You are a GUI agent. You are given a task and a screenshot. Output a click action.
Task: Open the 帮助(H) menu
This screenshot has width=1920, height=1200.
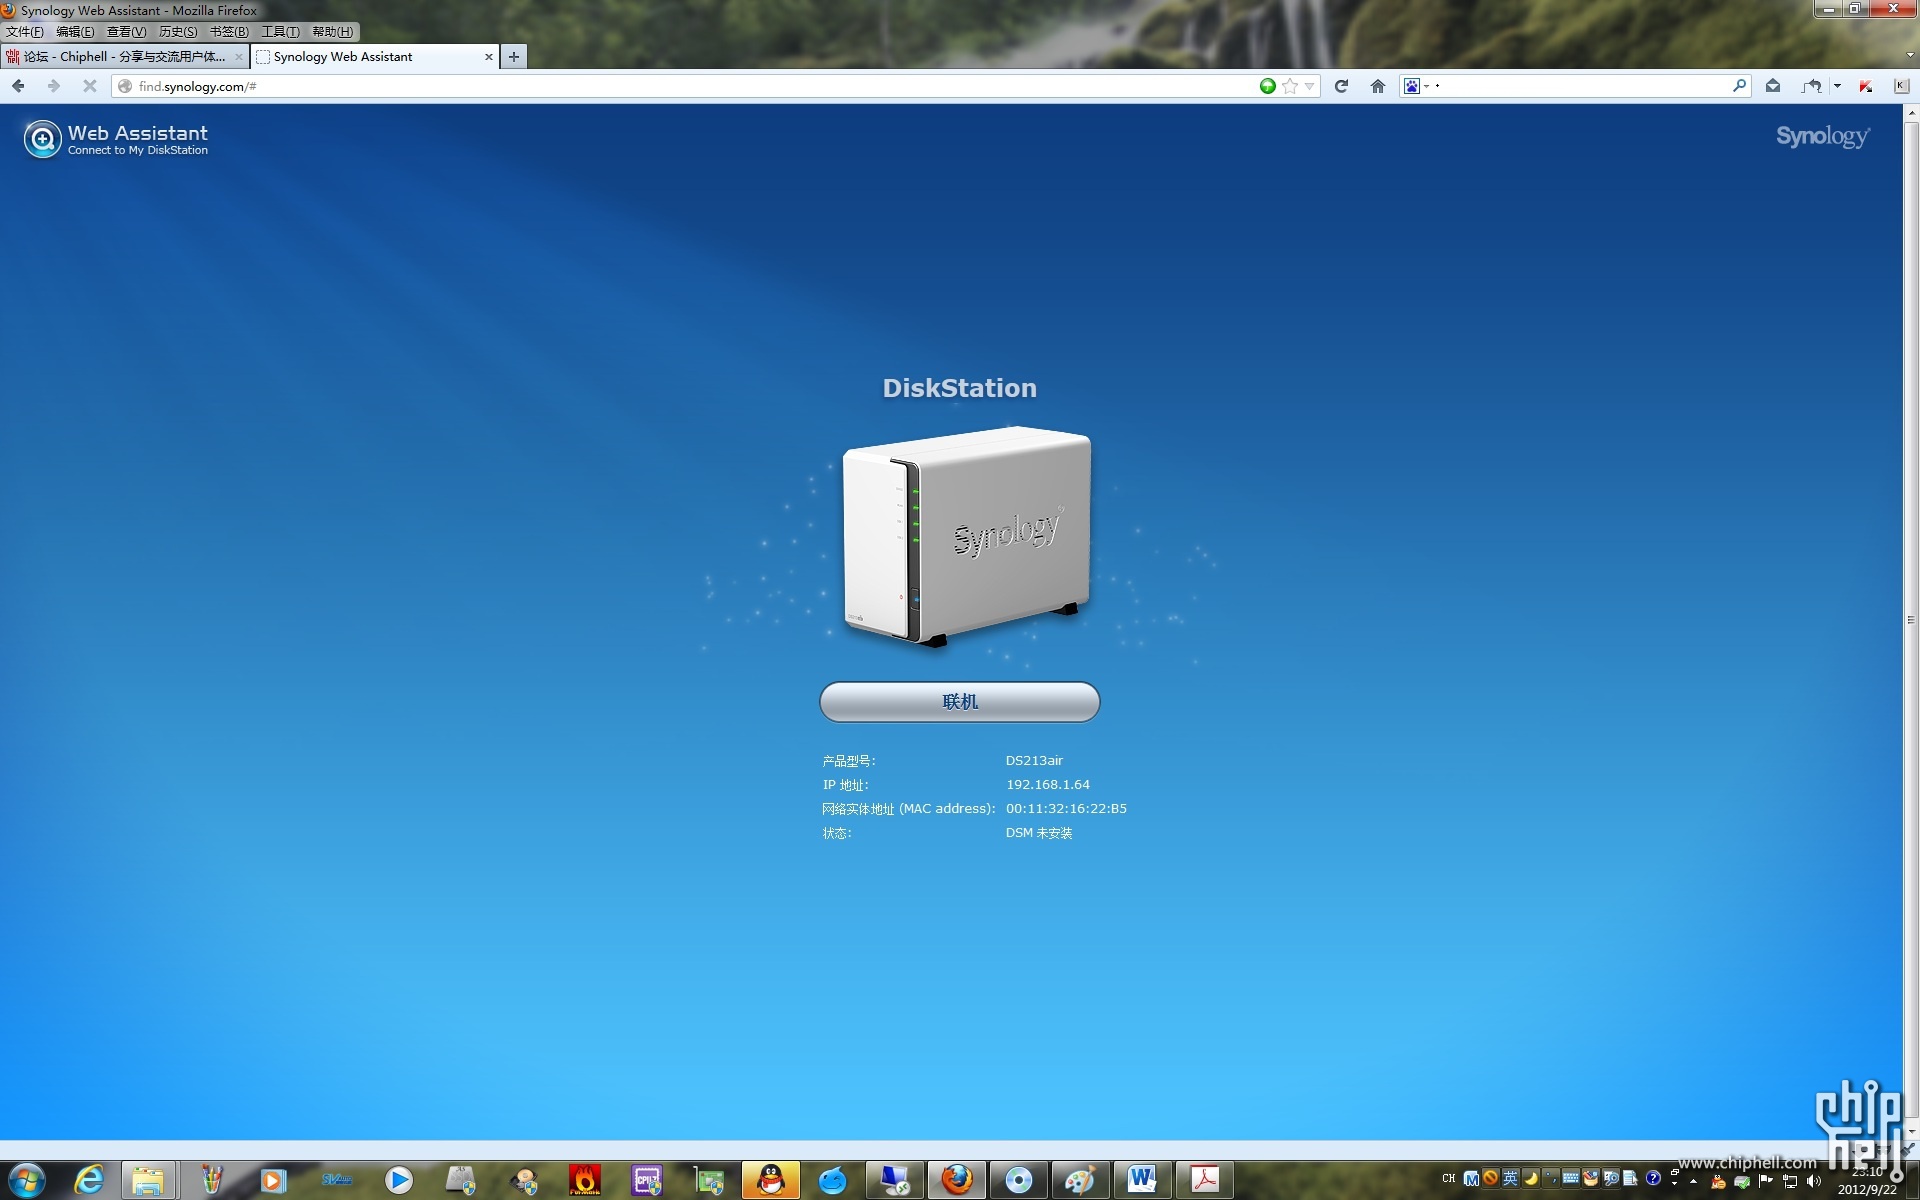[x=332, y=32]
